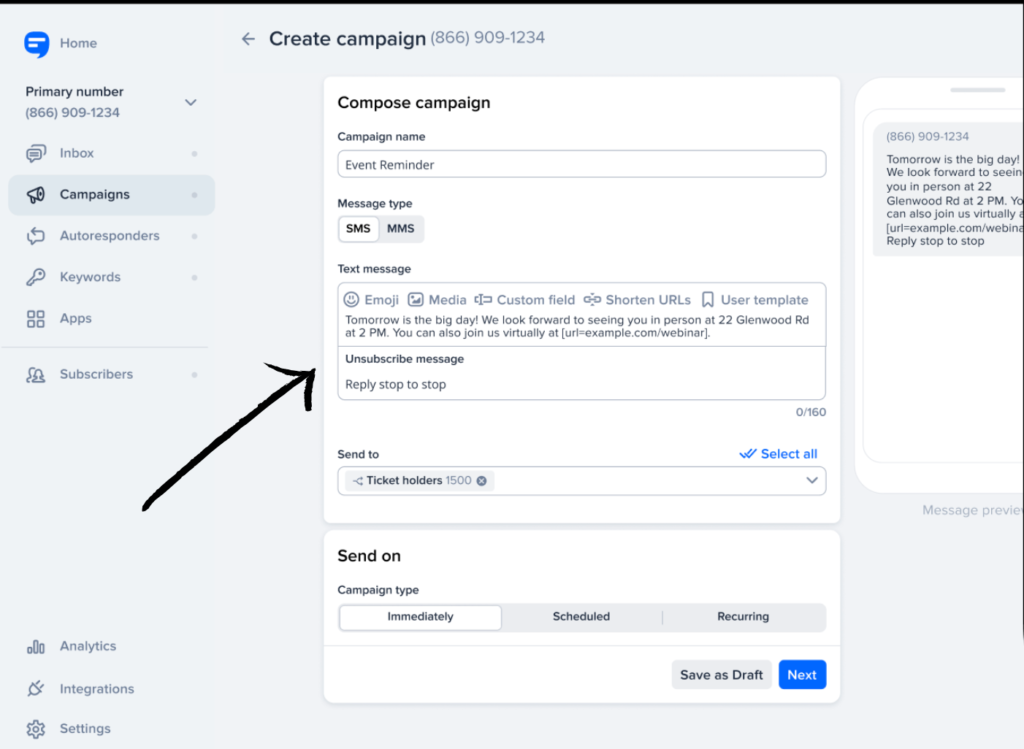Open the Send to dropdown arrow

[812, 481]
